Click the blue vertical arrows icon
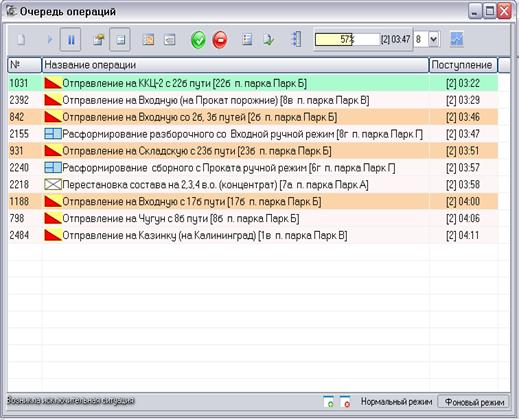Viewport: 519px width, 420px height. [x=296, y=39]
